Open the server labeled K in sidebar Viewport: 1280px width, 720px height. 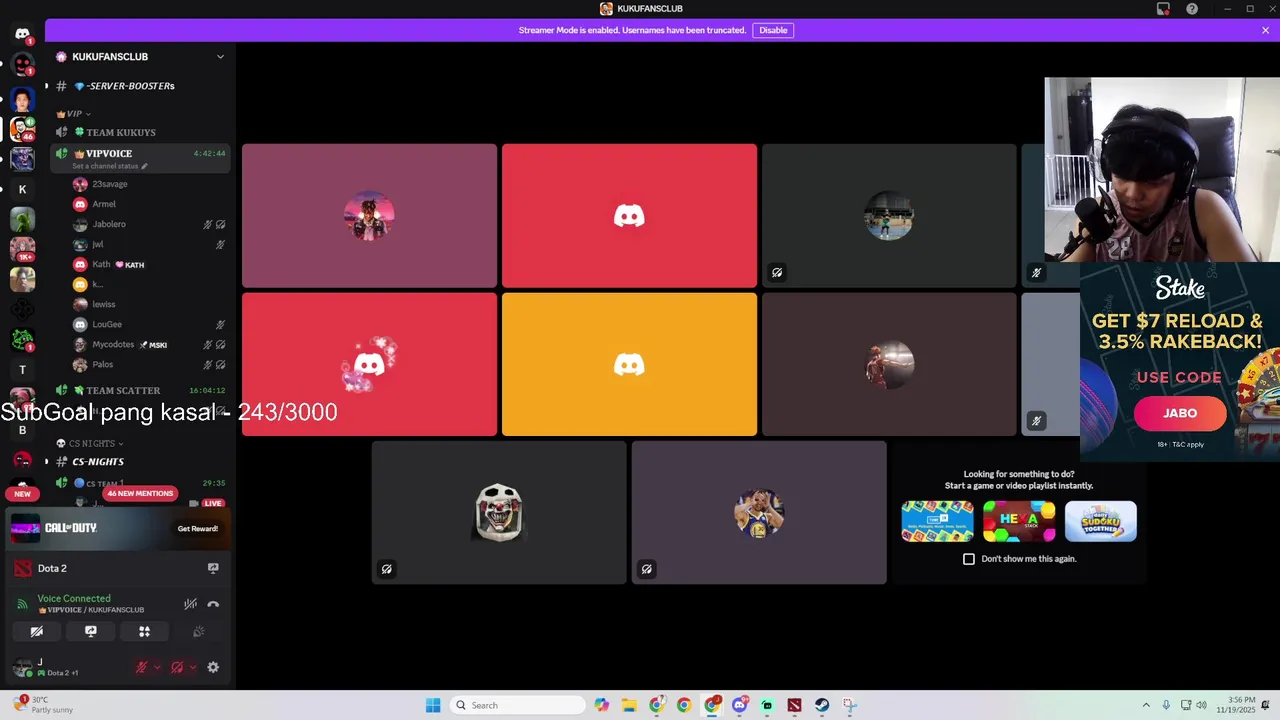[x=22, y=189]
